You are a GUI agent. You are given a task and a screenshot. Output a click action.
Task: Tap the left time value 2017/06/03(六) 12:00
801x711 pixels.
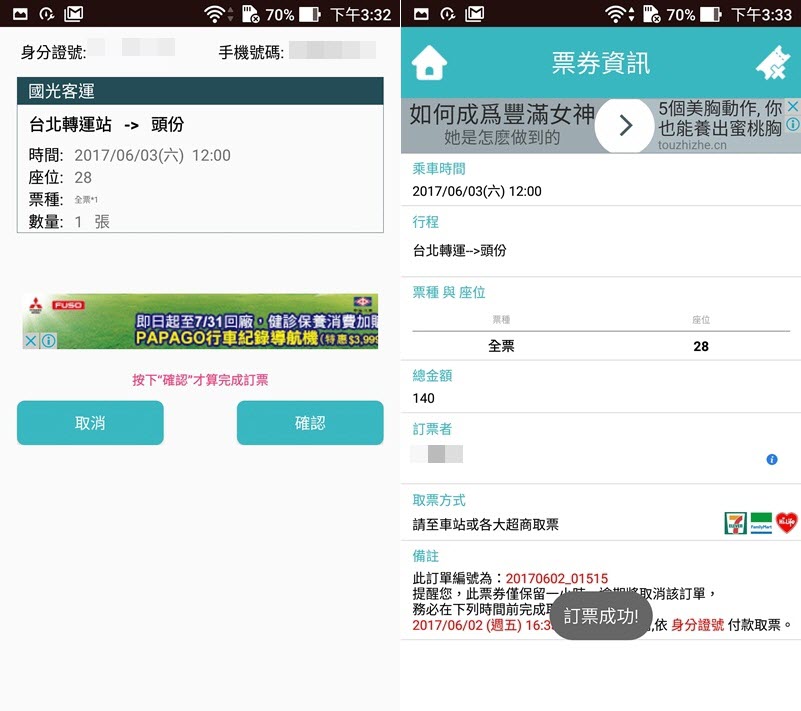pyautogui.click(x=152, y=155)
